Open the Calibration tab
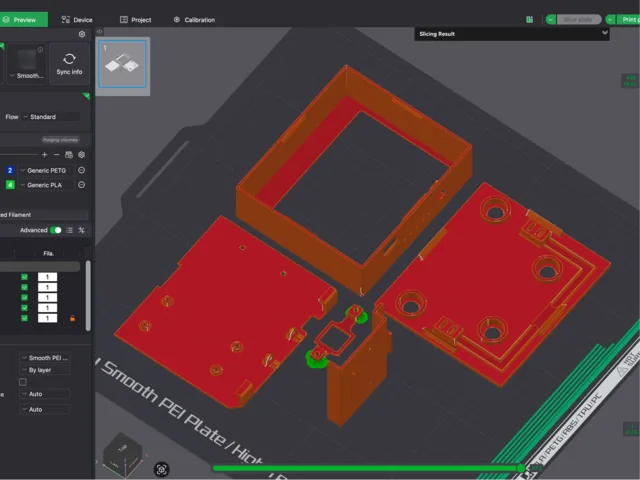 coord(194,20)
